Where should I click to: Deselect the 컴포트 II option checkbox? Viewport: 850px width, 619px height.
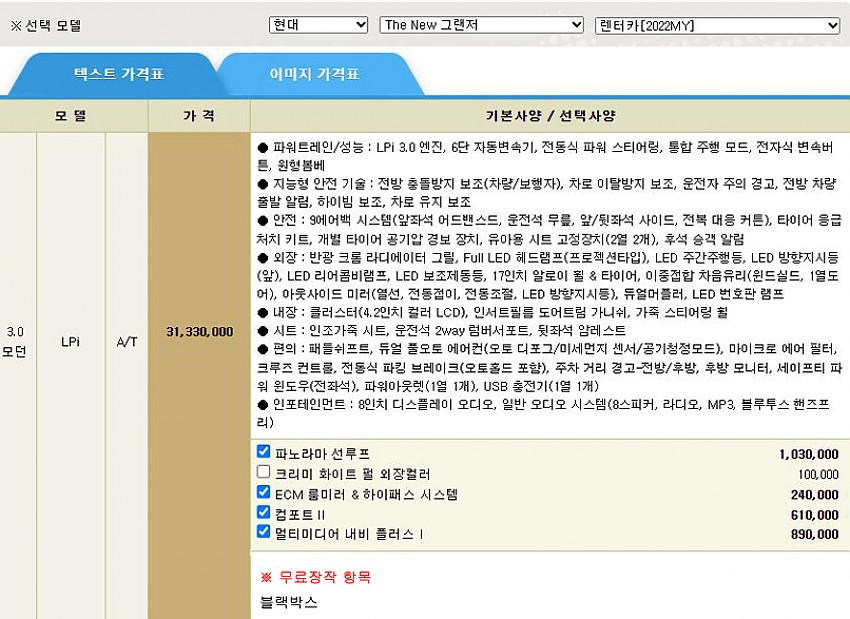pyautogui.click(x=264, y=513)
